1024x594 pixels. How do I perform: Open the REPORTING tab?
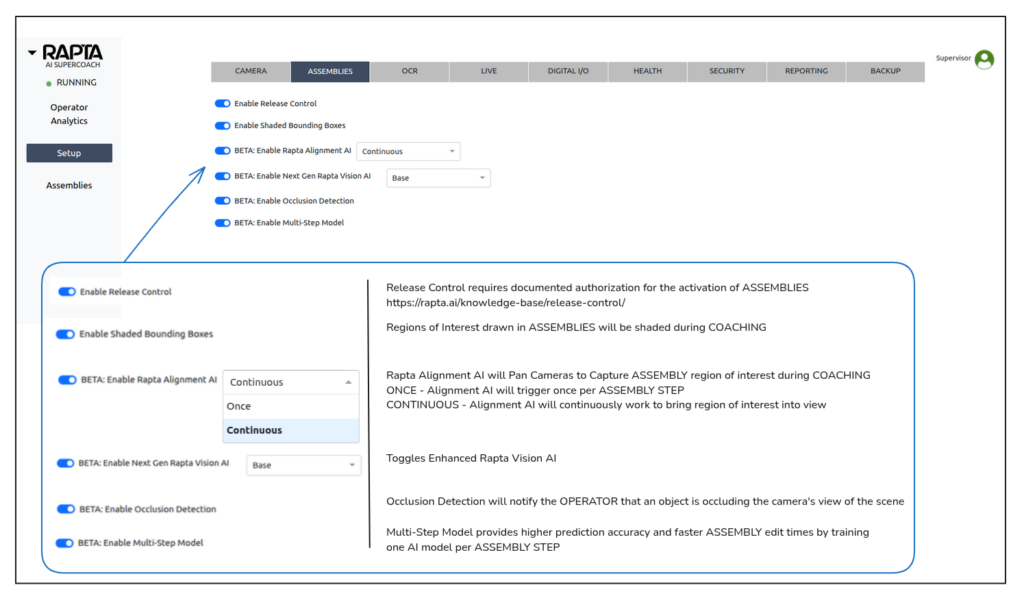tap(806, 71)
